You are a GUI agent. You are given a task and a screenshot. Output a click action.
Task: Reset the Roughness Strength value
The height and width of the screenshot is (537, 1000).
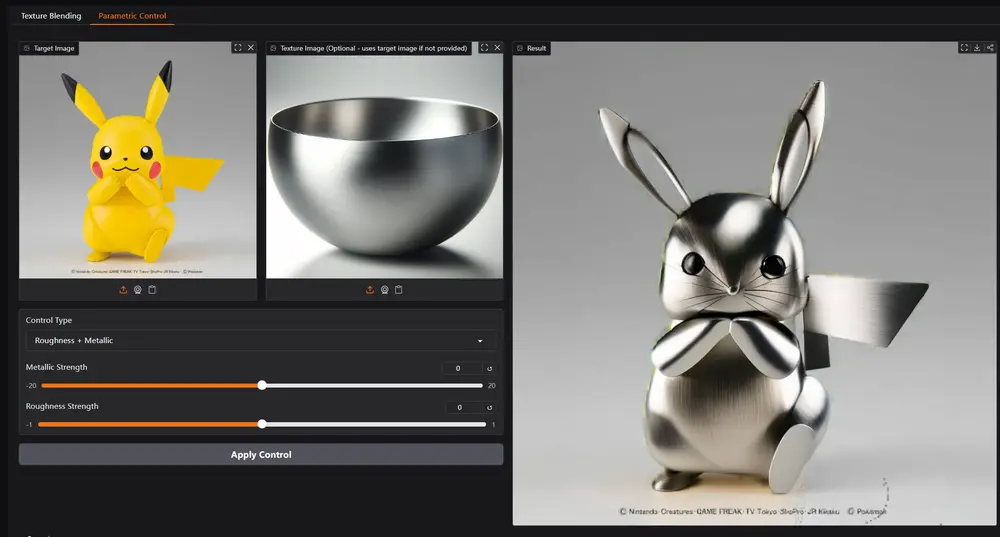(x=490, y=407)
